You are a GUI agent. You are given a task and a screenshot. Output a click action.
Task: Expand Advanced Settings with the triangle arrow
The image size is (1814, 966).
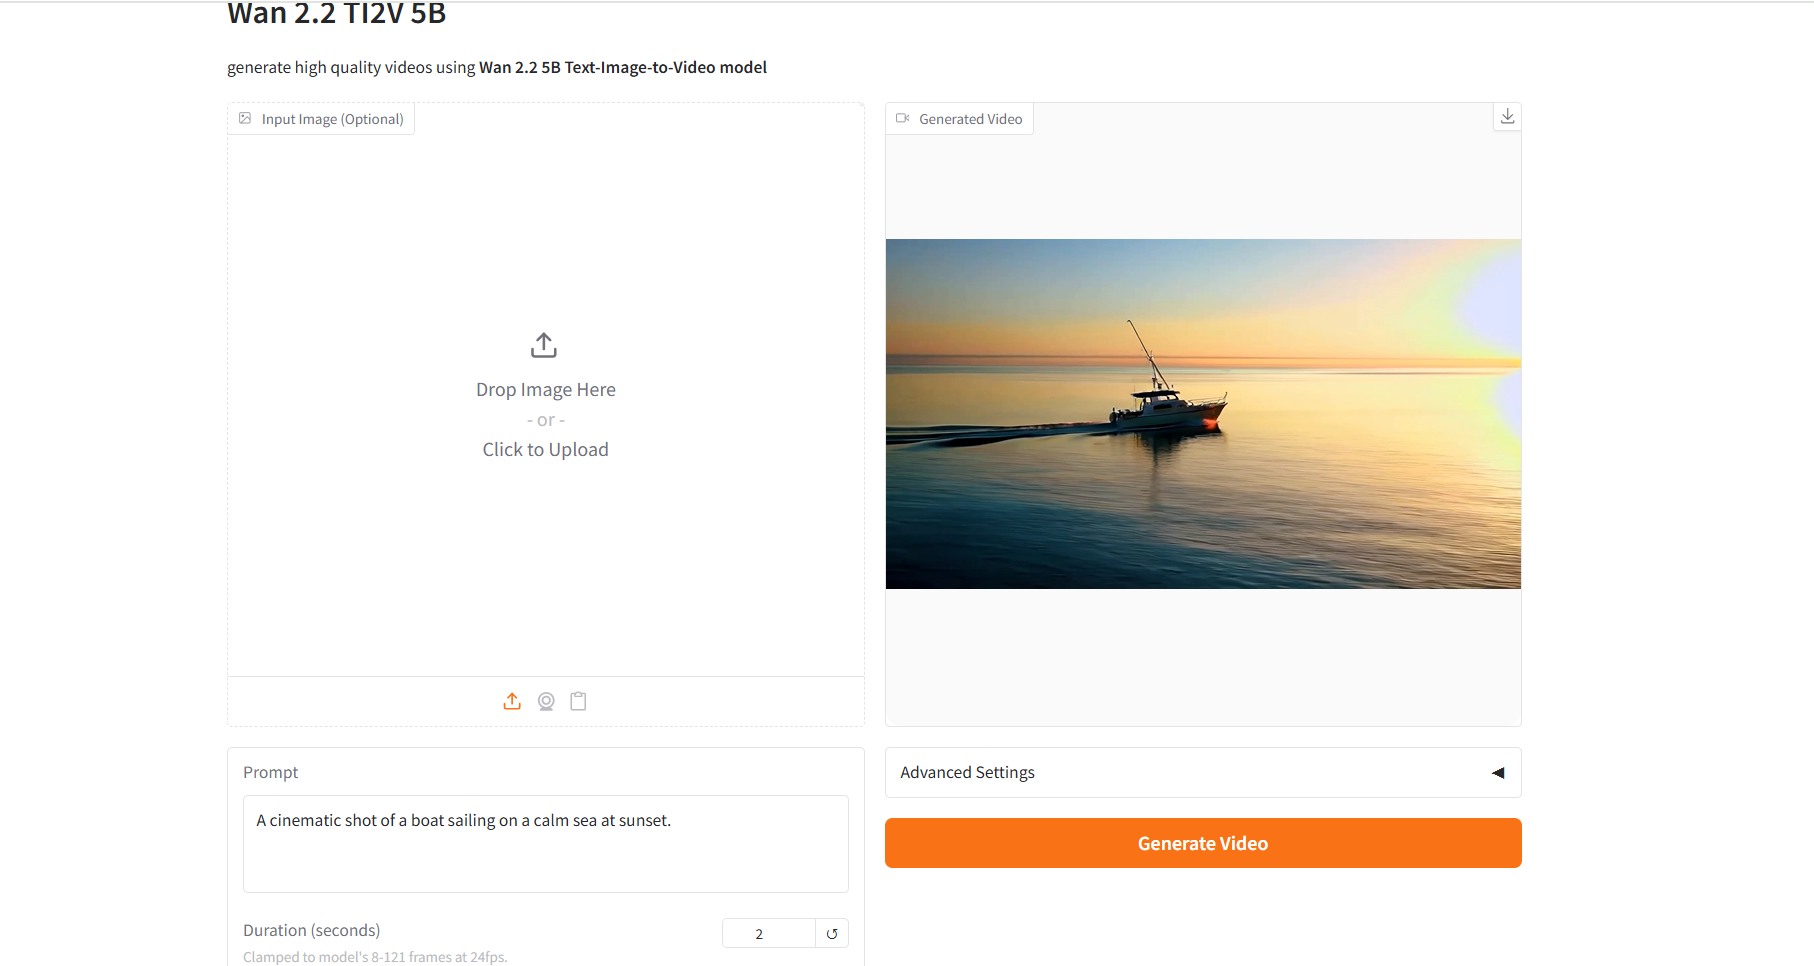pos(1498,773)
